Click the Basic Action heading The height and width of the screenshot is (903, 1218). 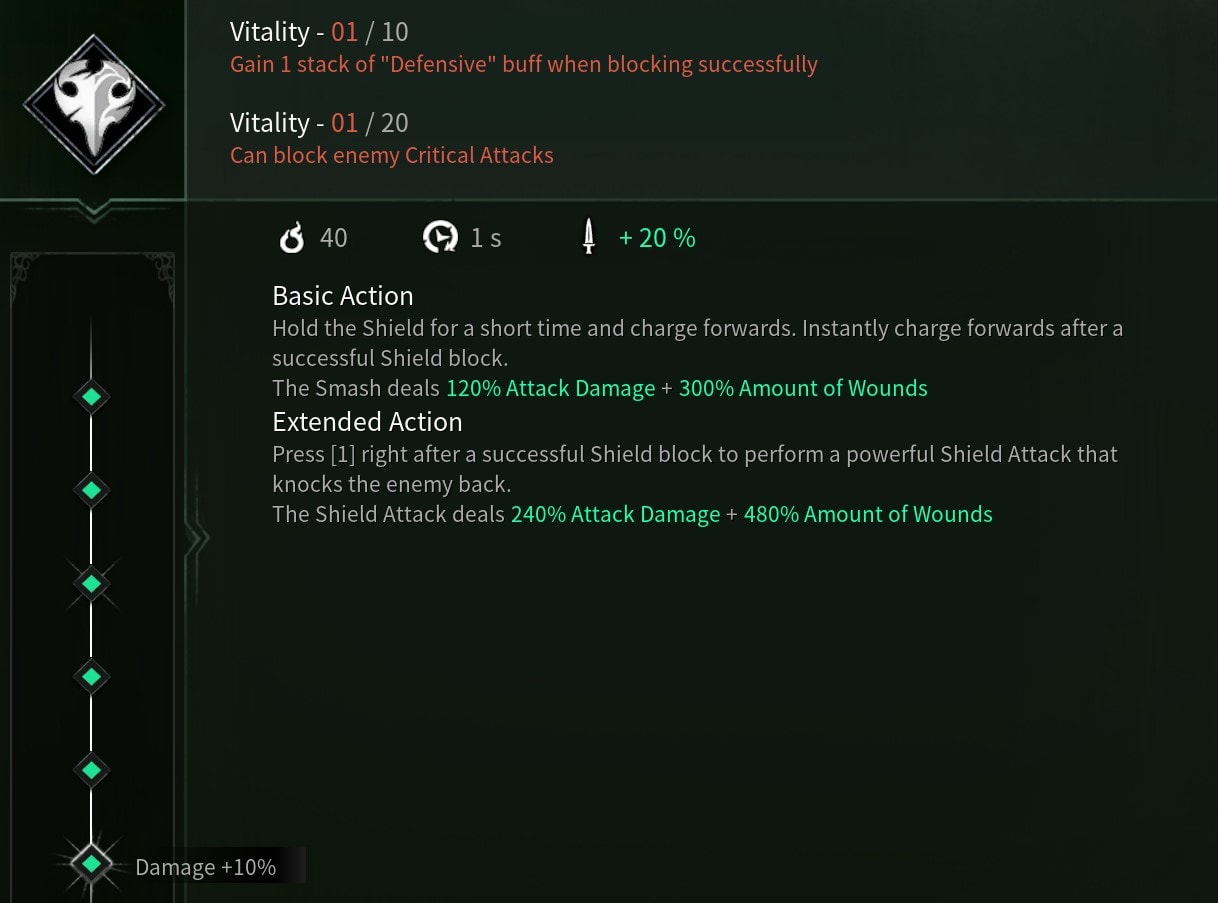click(x=343, y=296)
